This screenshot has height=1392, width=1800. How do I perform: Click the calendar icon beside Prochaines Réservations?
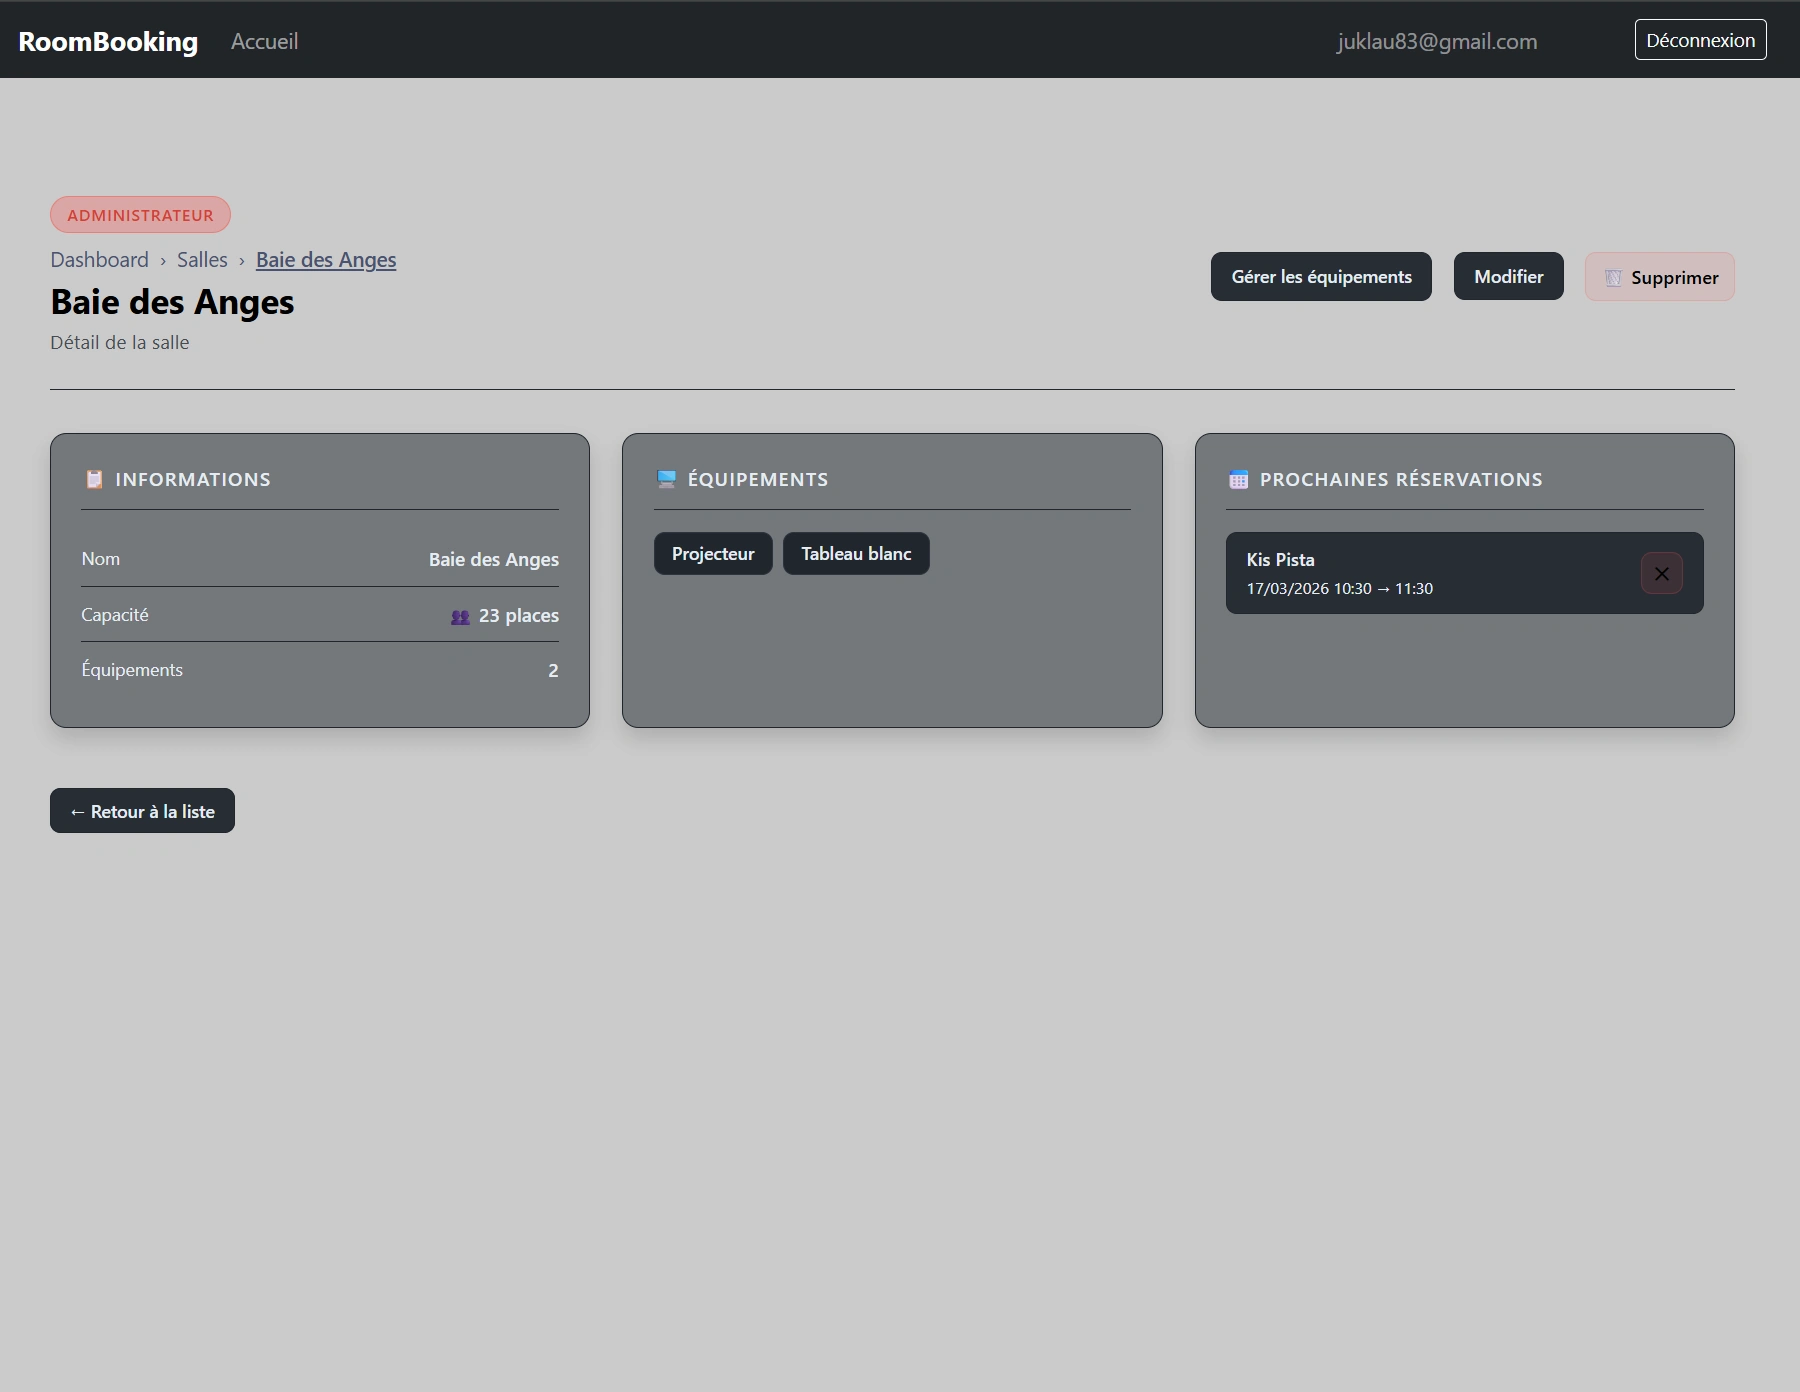pyautogui.click(x=1238, y=479)
